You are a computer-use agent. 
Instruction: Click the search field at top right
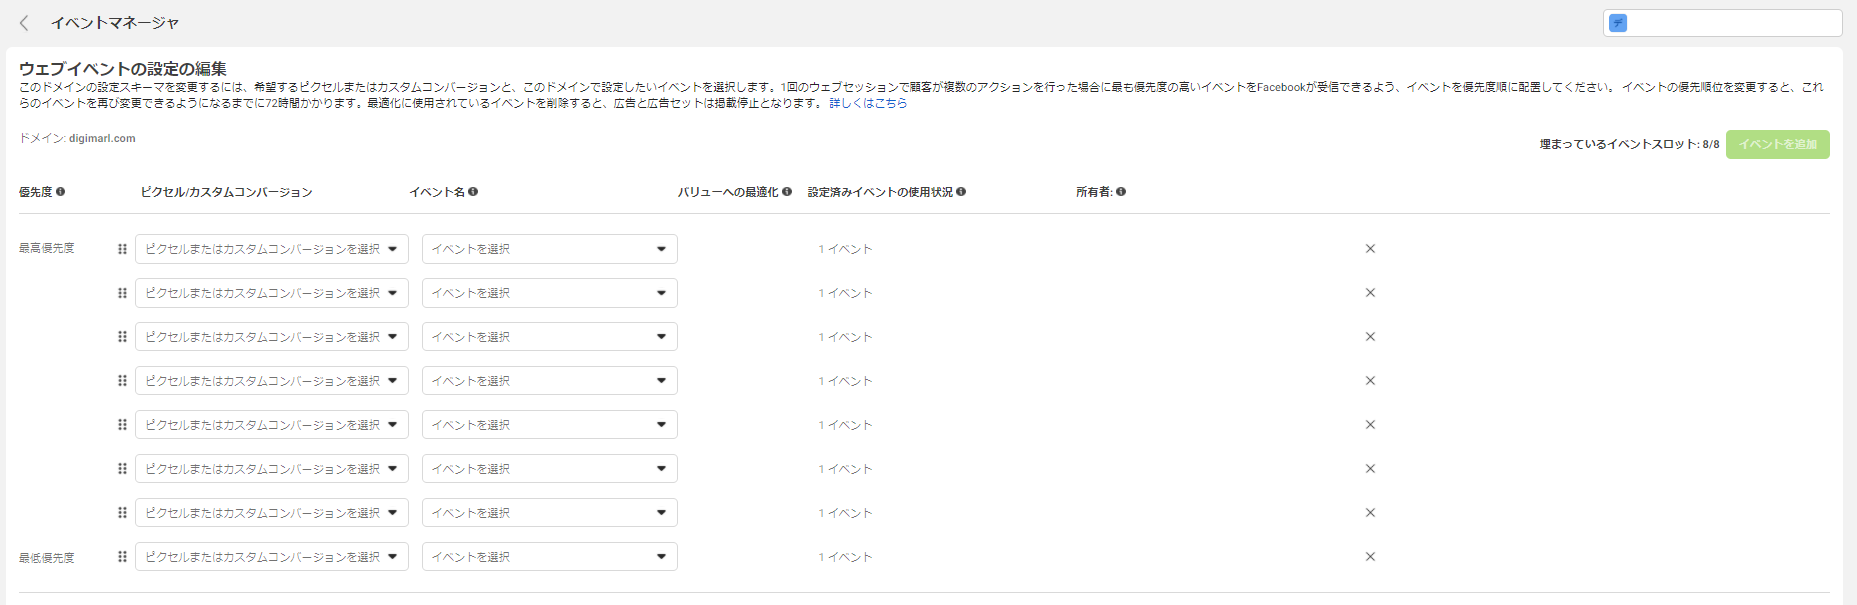[1722, 23]
